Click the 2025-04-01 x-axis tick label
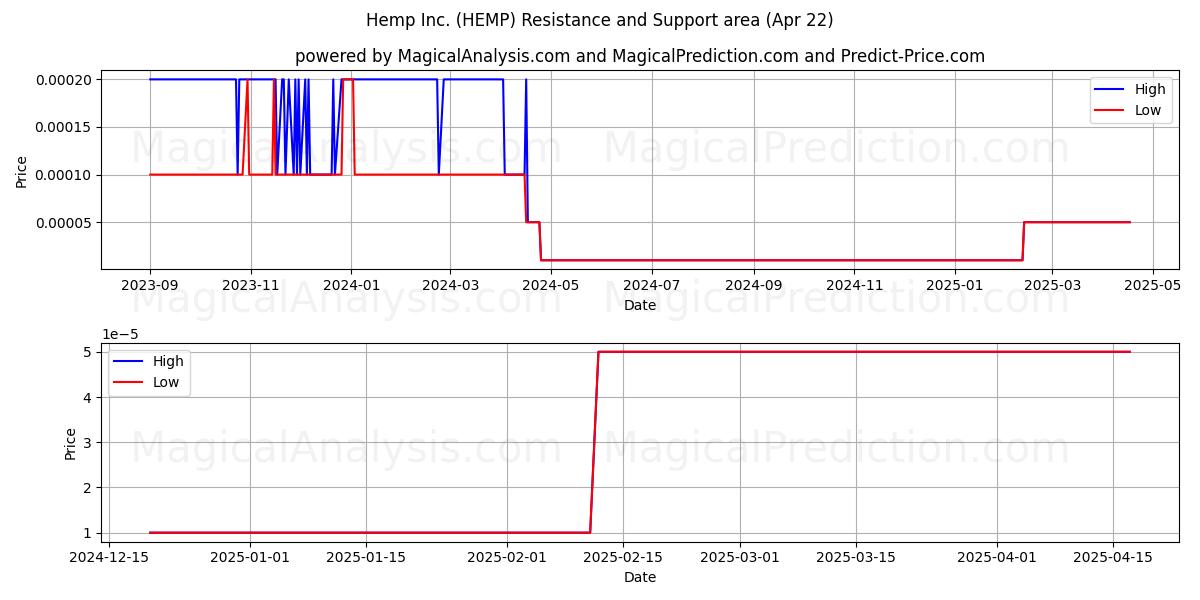The height and width of the screenshot is (600, 1200). click(997, 557)
